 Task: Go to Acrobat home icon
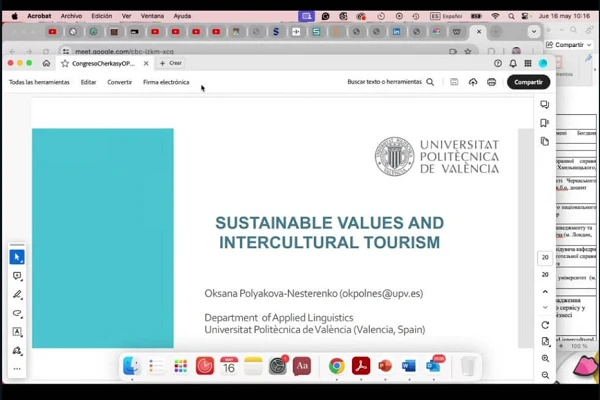(x=46, y=63)
